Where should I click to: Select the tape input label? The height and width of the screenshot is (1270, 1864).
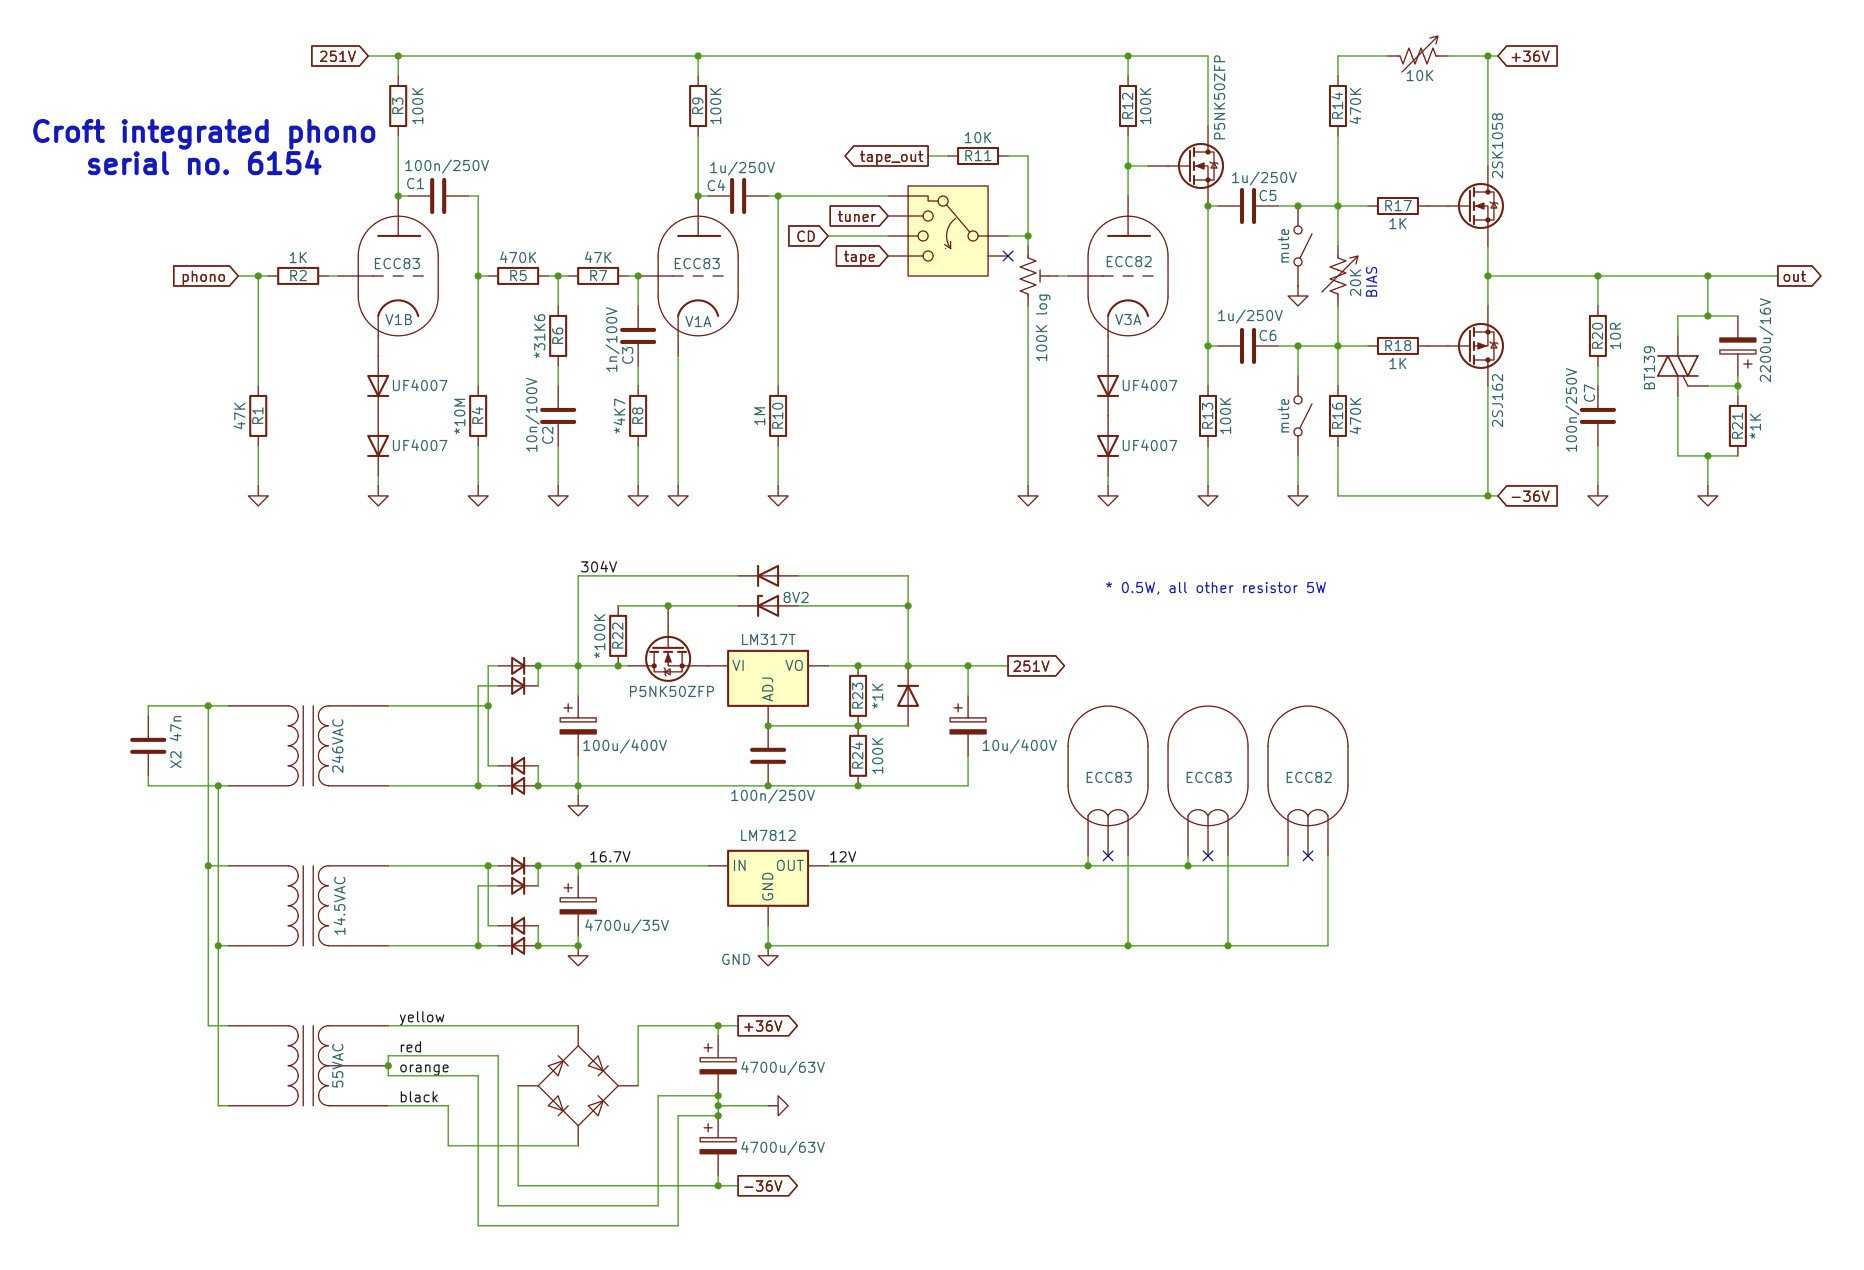pos(861,256)
